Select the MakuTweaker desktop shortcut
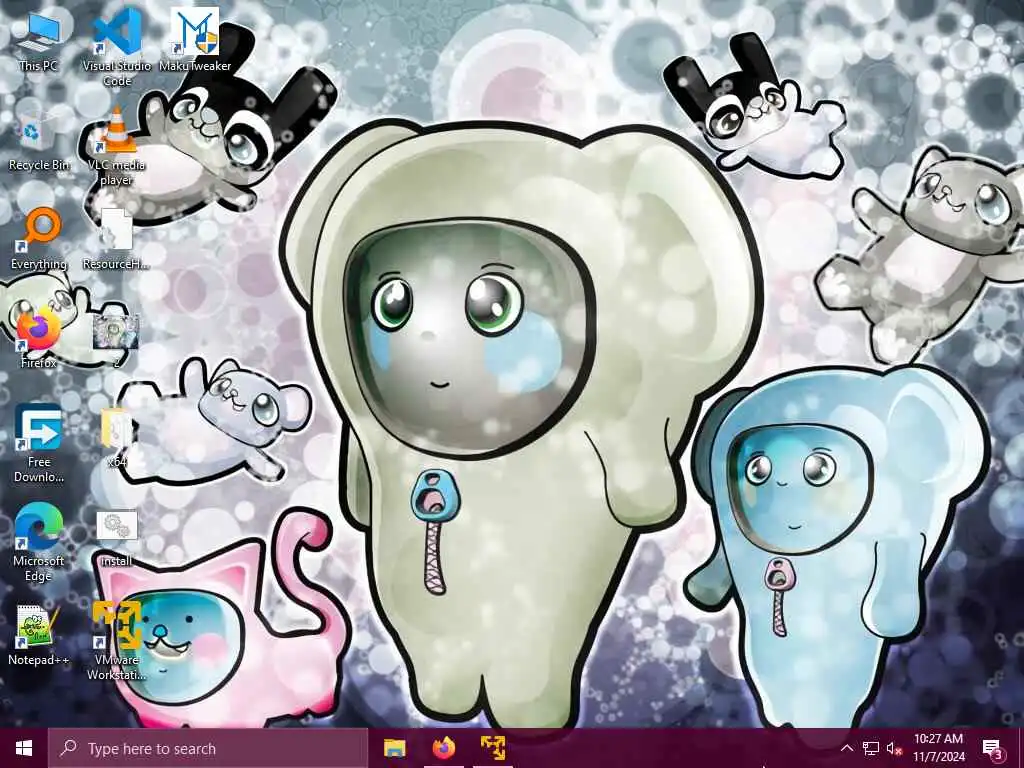This screenshot has width=1024, height=768. [x=195, y=40]
